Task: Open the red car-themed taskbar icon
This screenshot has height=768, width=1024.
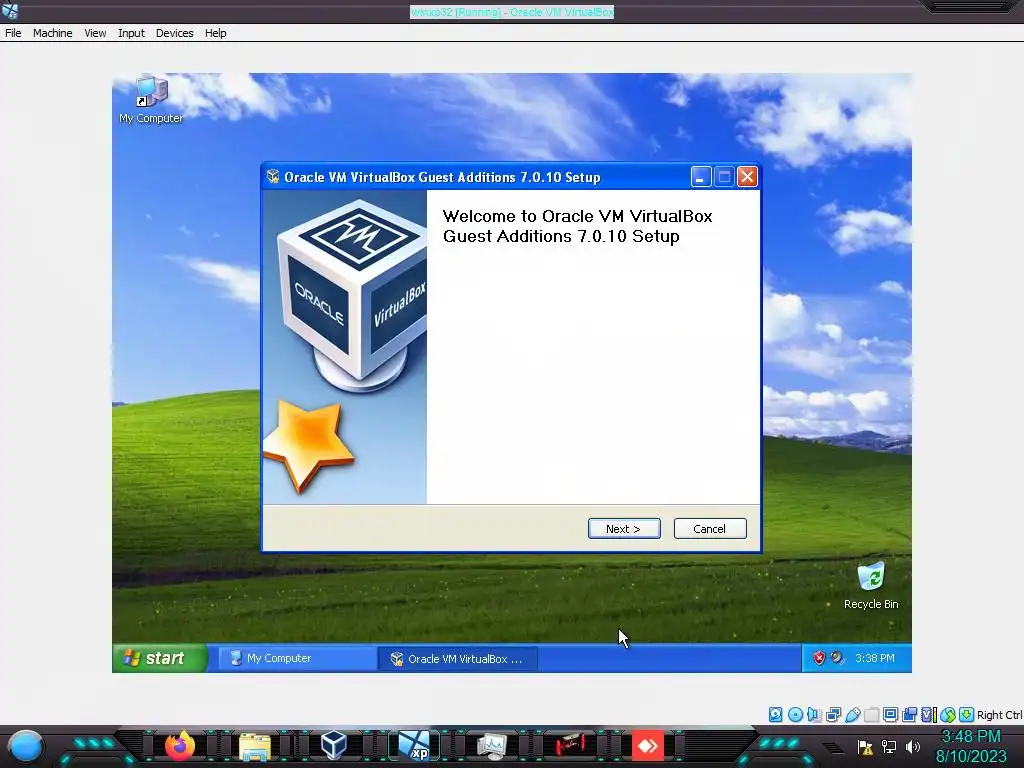Action: point(569,746)
